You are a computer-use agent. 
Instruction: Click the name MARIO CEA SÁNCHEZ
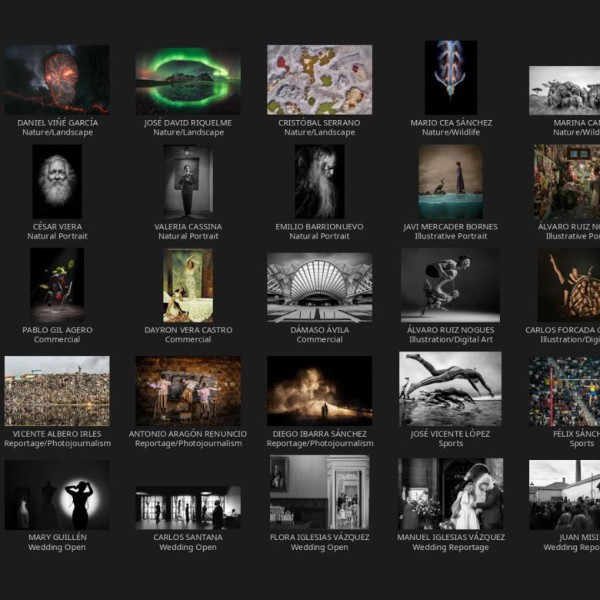coord(451,123)
